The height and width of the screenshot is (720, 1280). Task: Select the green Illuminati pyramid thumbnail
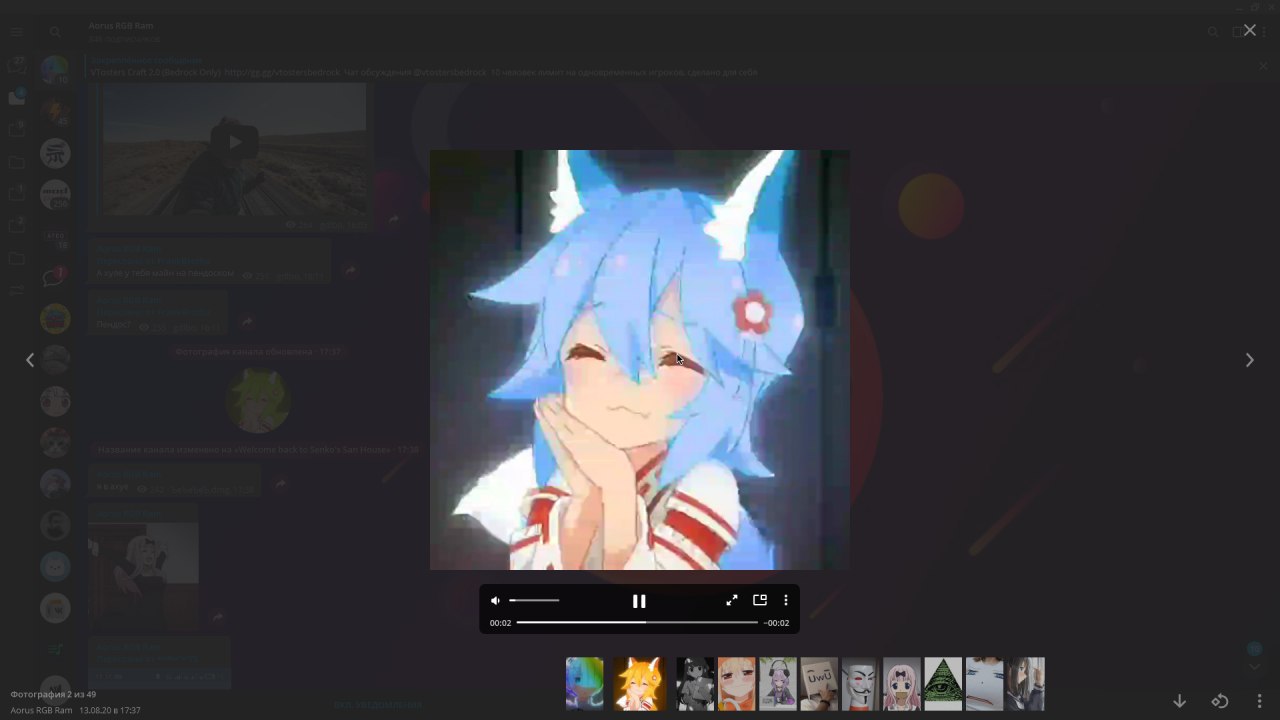943,684
